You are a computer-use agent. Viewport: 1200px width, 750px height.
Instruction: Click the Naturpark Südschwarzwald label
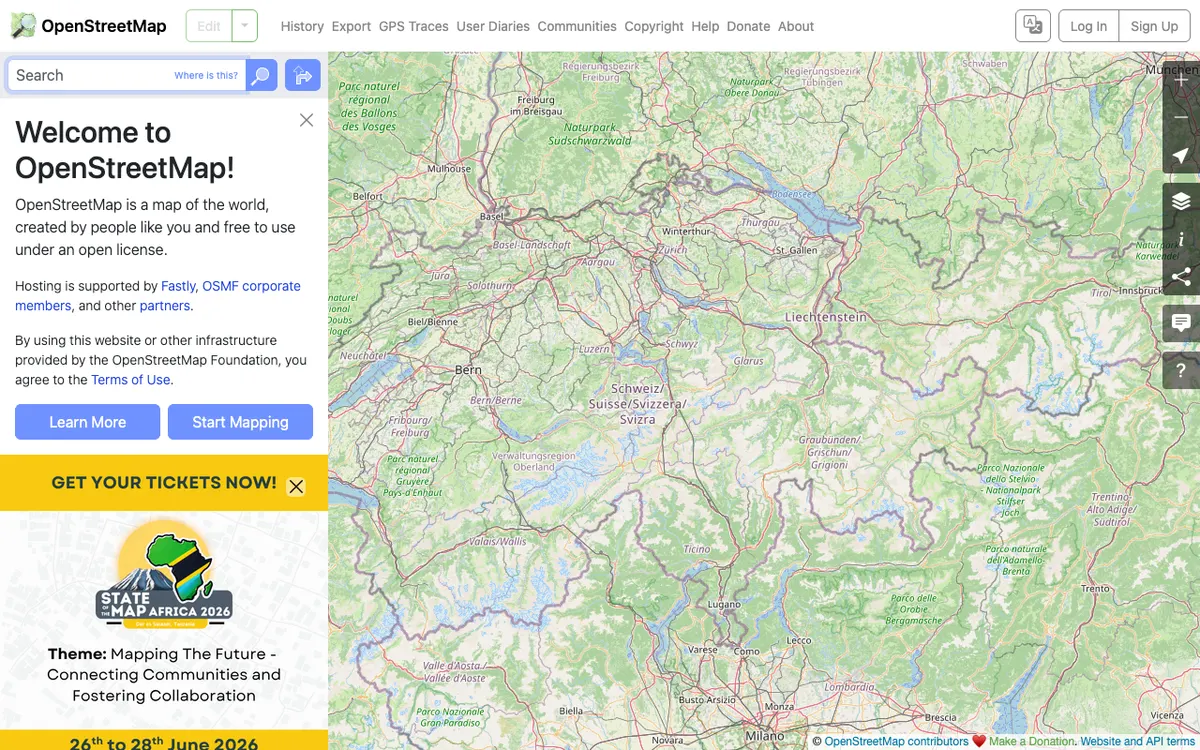tap(590, 134)
